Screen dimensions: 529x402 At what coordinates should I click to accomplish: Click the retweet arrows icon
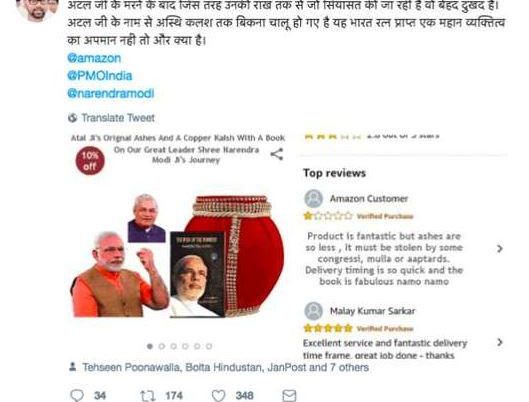click(148, 395)
